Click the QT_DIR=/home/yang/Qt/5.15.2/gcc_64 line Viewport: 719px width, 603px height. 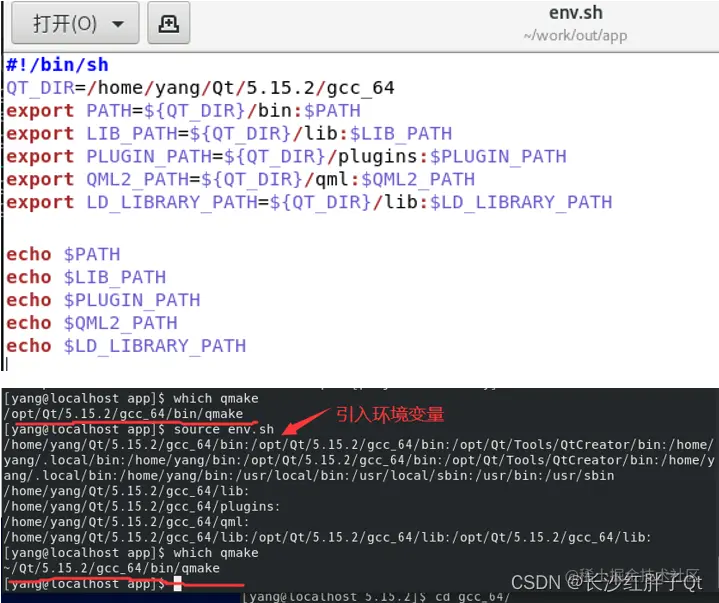pos(200,88)
